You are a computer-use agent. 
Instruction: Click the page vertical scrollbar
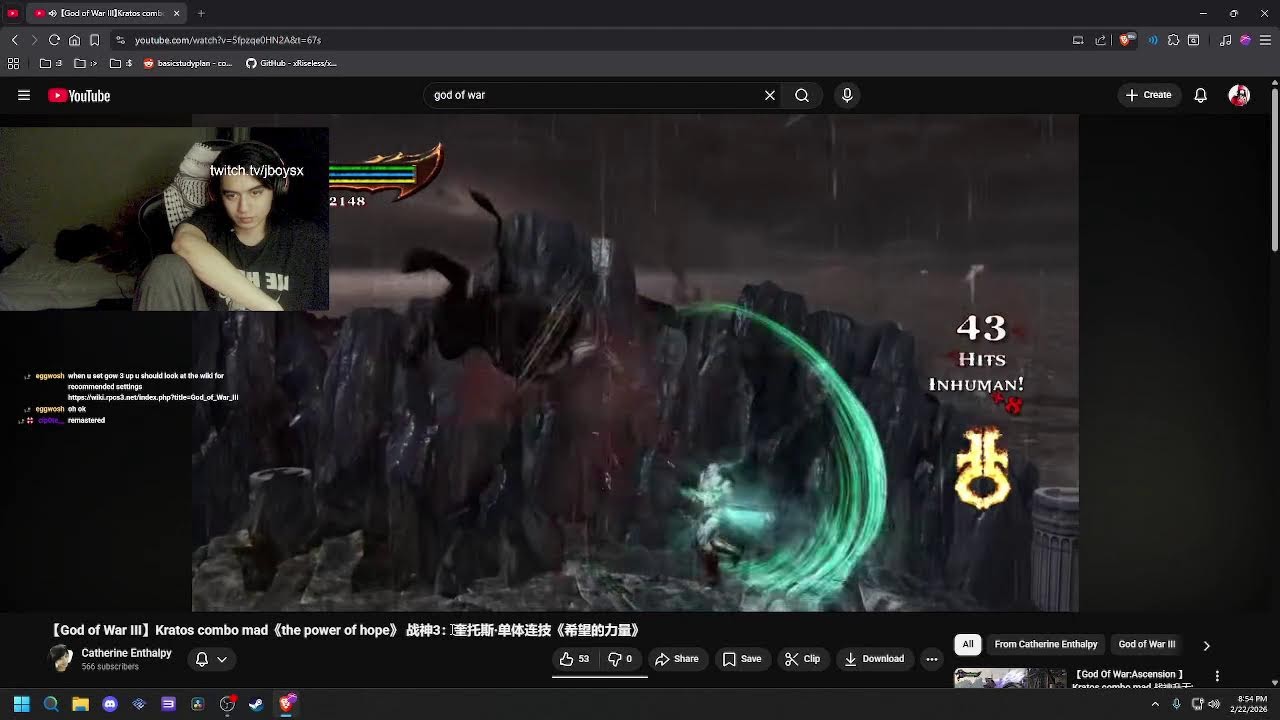[1274, 170]
